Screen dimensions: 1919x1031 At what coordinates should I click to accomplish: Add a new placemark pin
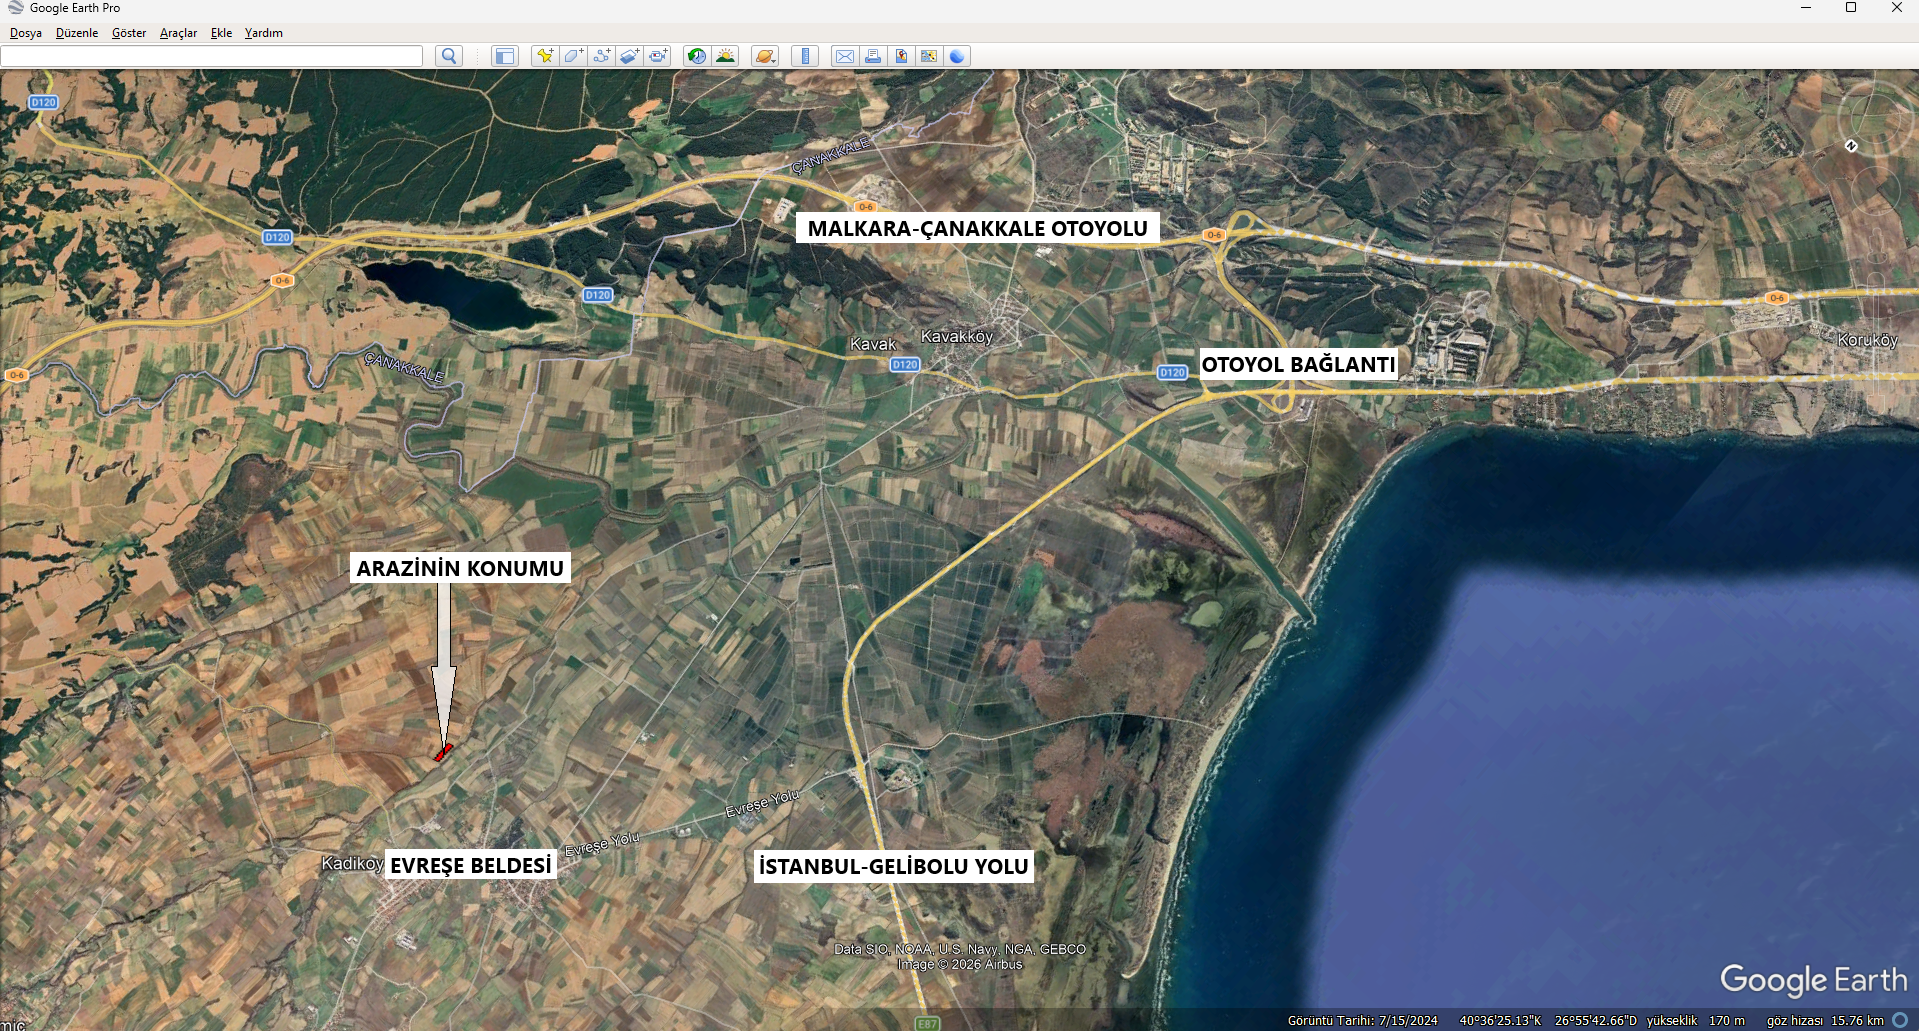(545, 56)
